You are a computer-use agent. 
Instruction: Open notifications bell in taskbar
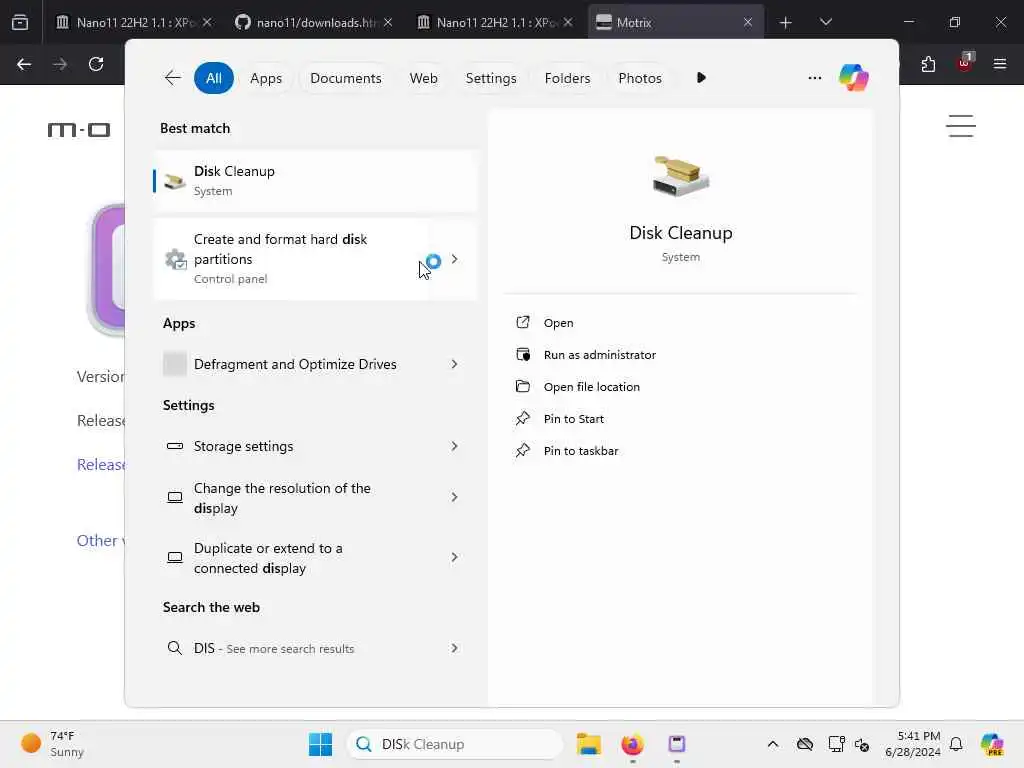pos(956,744)
